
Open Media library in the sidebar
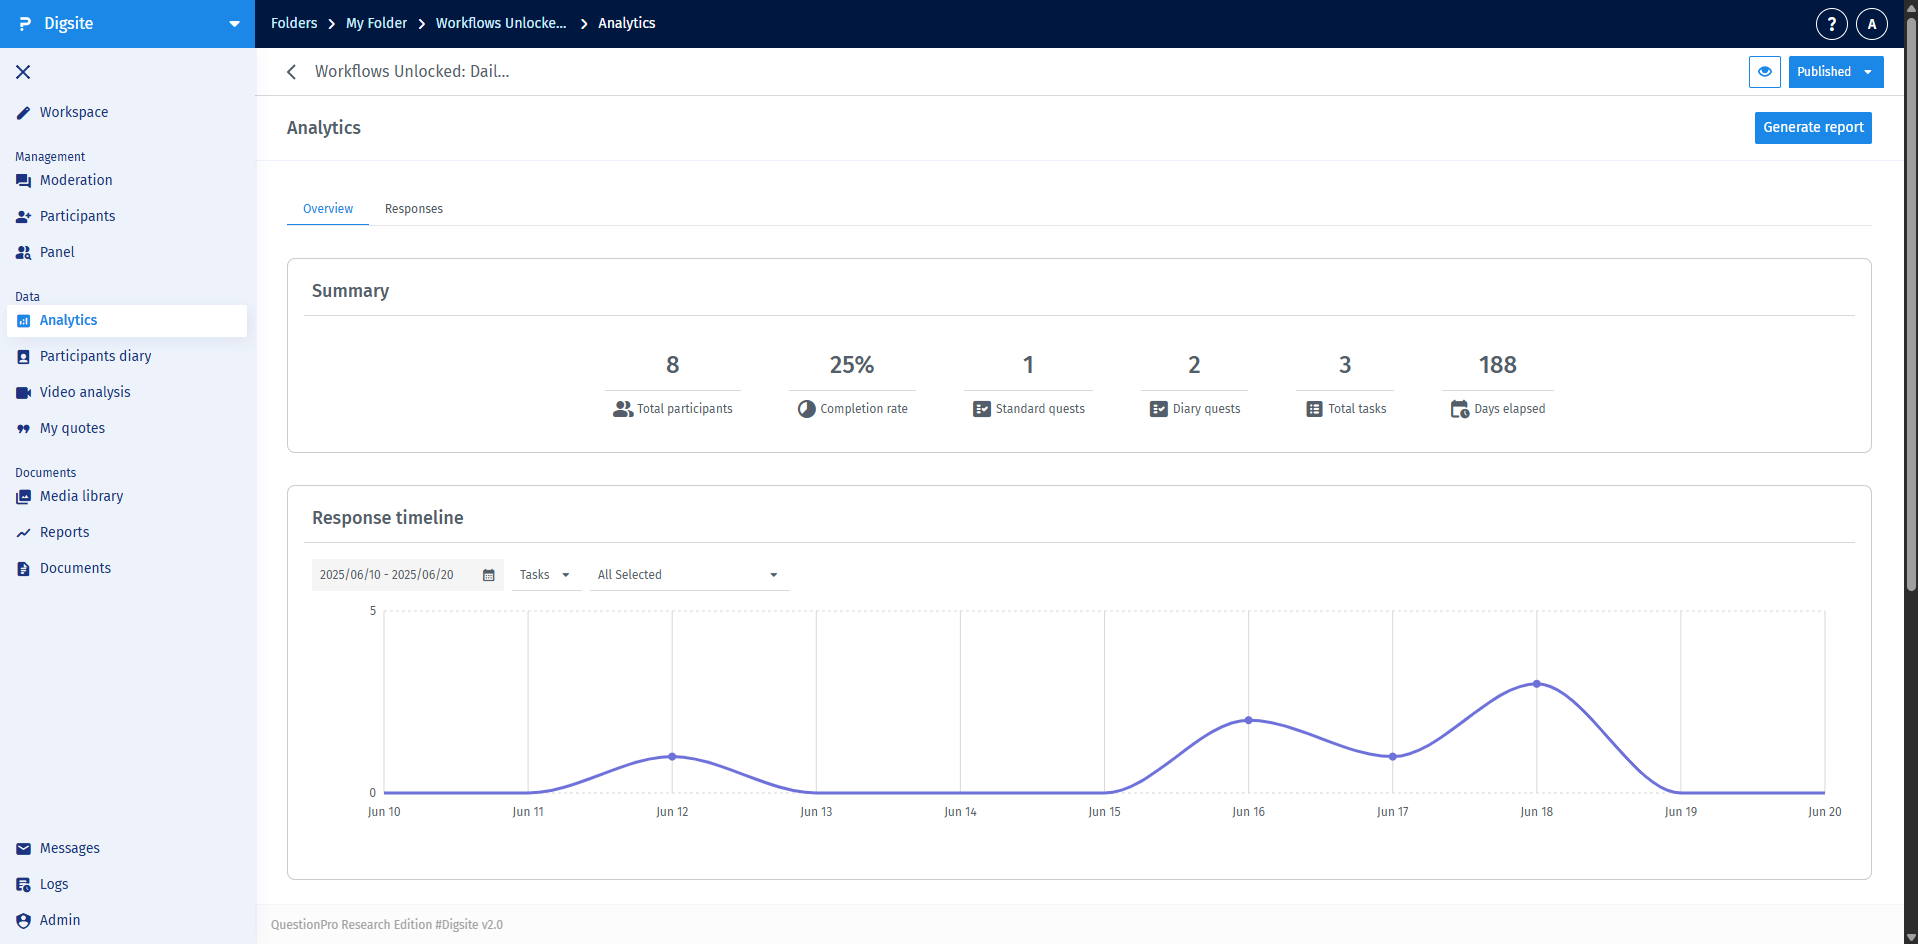click(81, 496)
